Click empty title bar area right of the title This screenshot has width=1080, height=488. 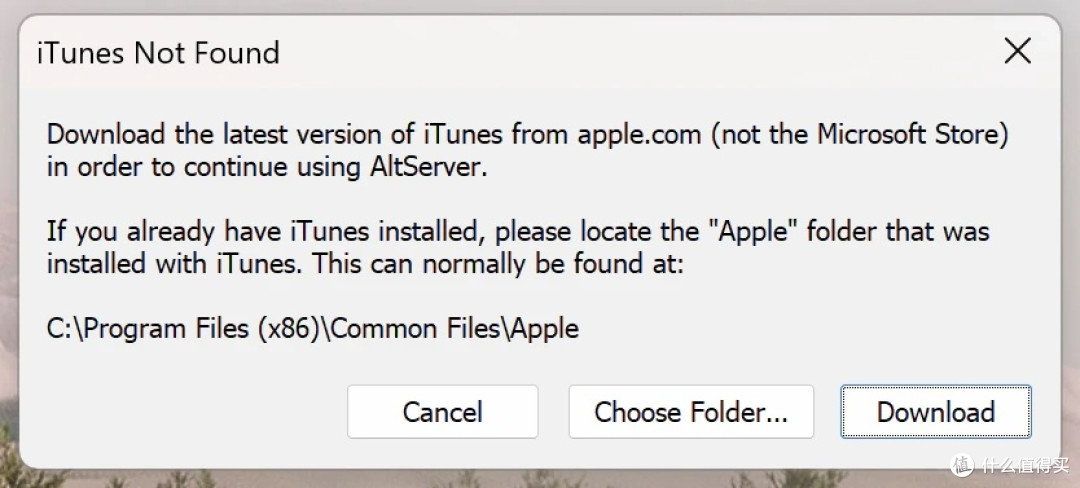point(620,52)
